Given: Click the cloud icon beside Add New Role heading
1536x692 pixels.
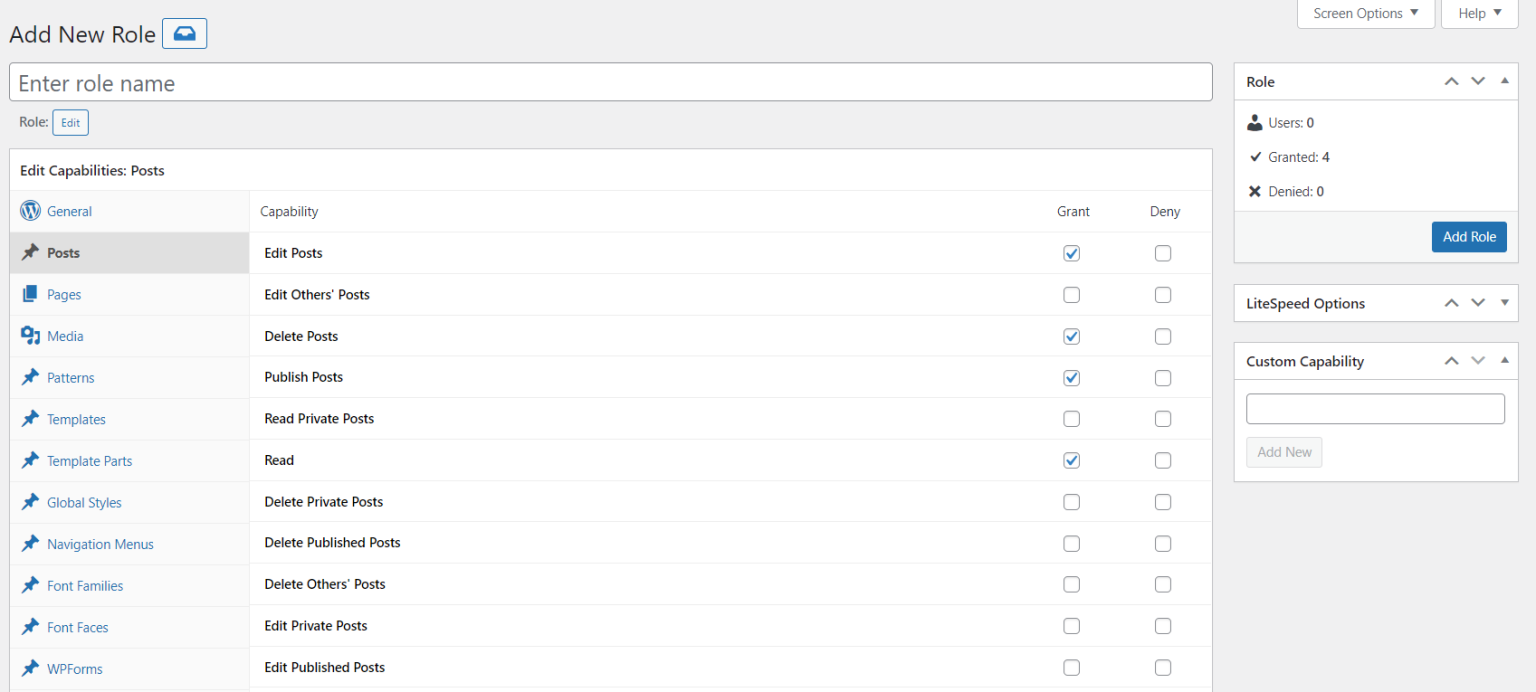Looking at the screenshot, I should [x=184, y=33].
